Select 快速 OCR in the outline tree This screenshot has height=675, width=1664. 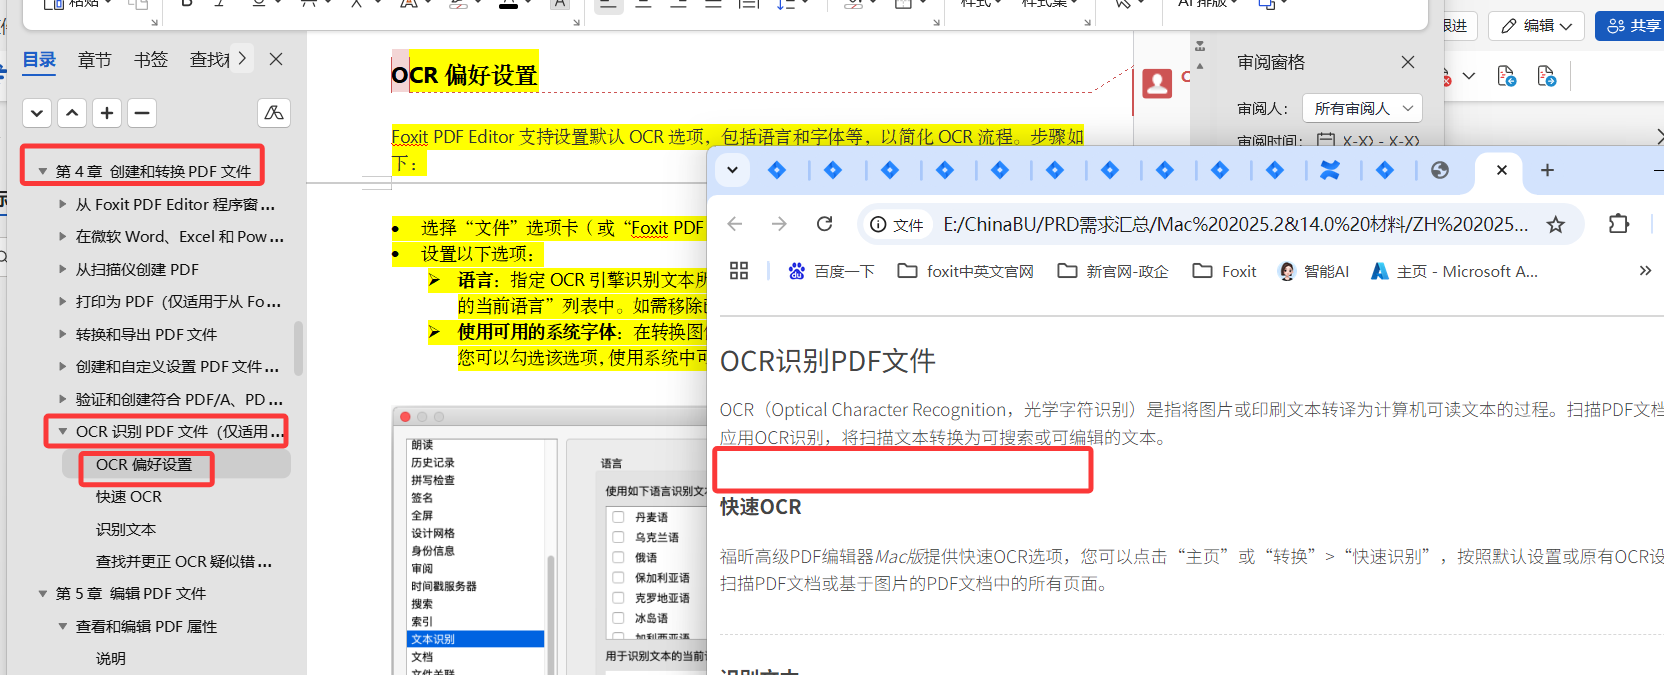click(129, 497)
